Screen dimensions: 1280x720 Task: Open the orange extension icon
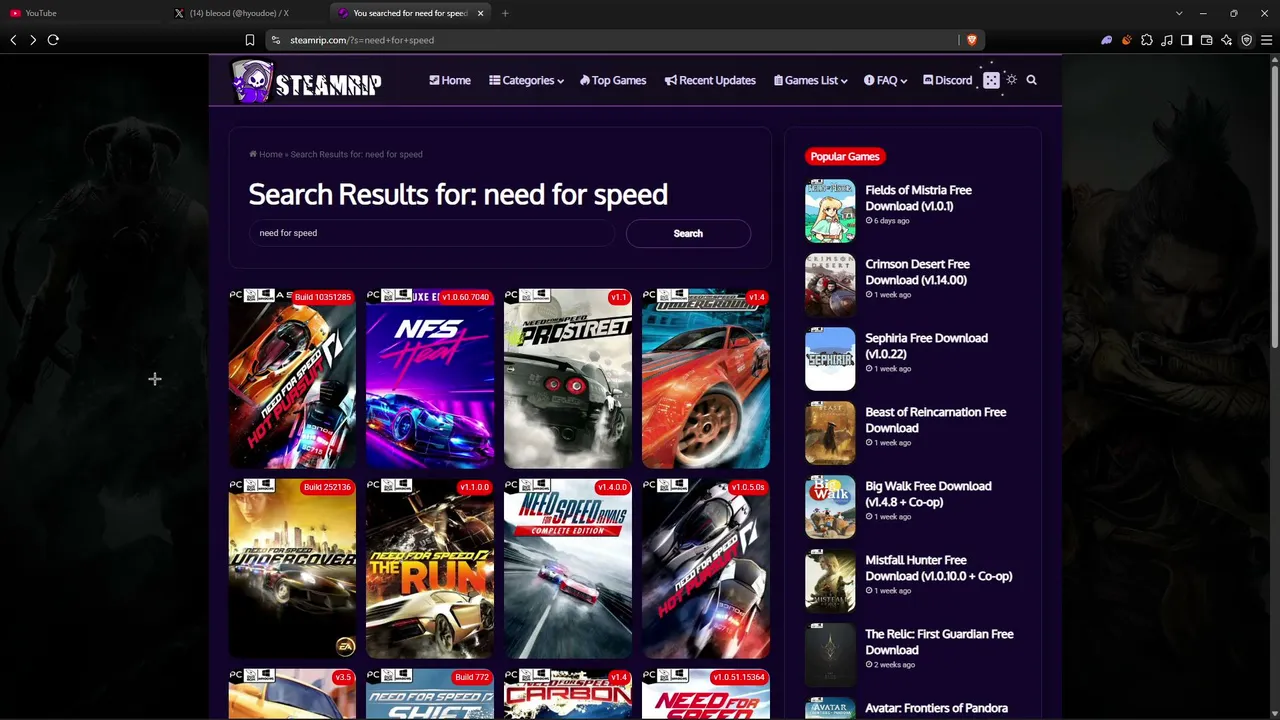click(x=1127, y=40)
